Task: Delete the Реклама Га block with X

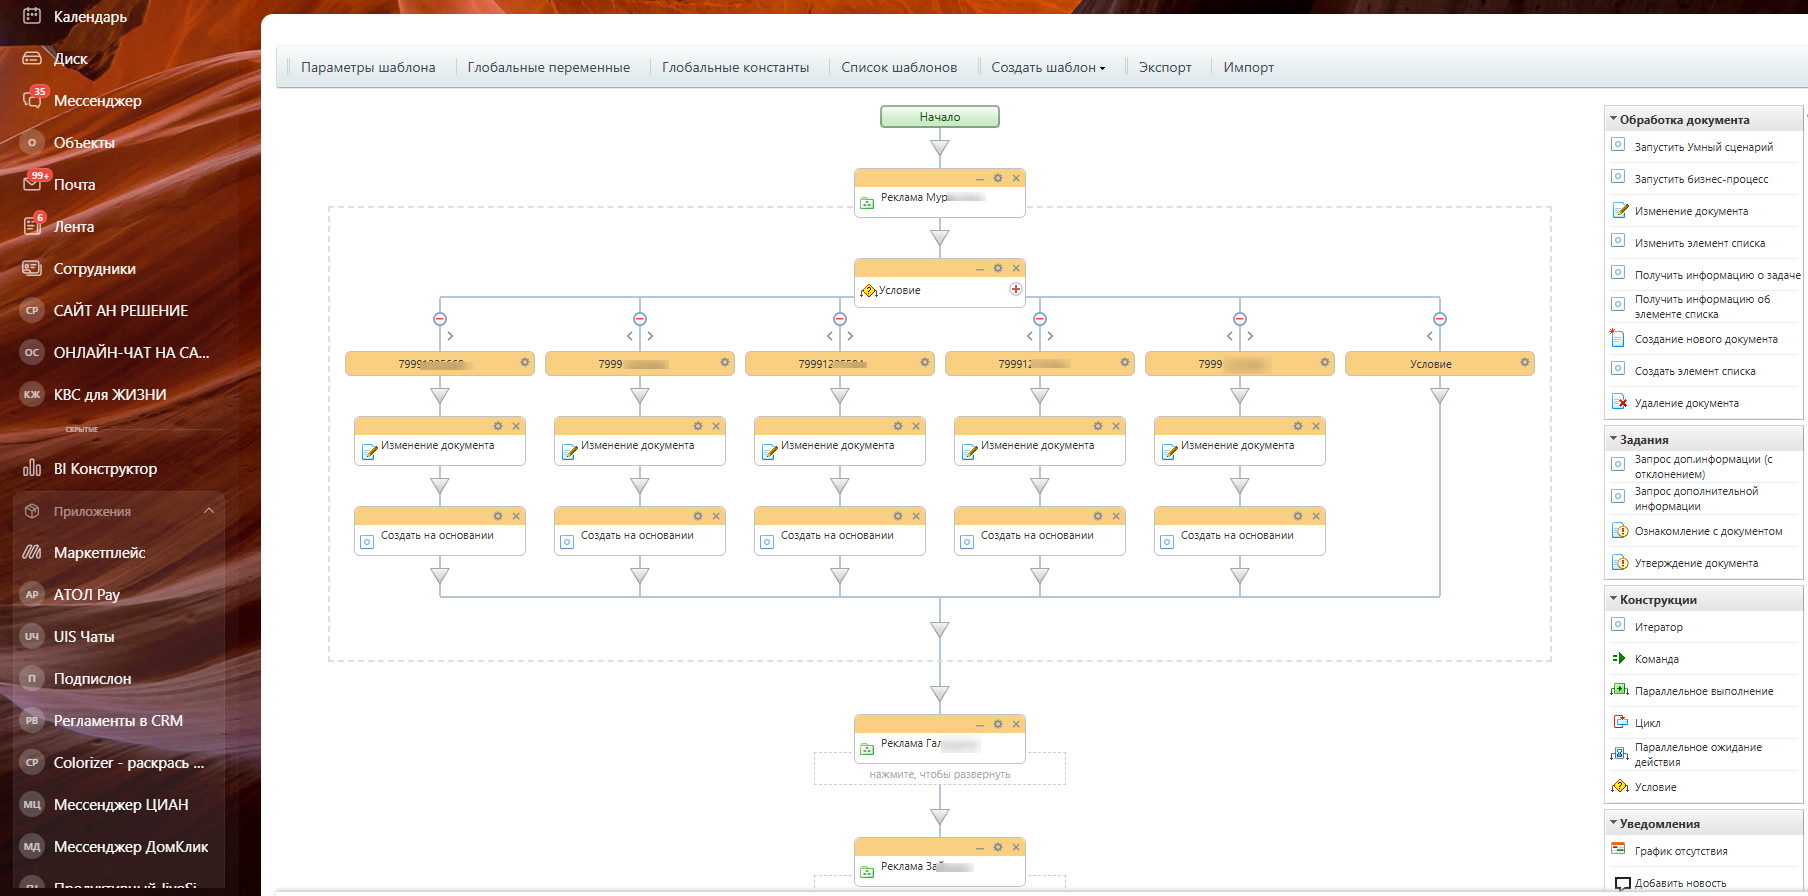Action: pyautogui.click(x=1016, y=724)
